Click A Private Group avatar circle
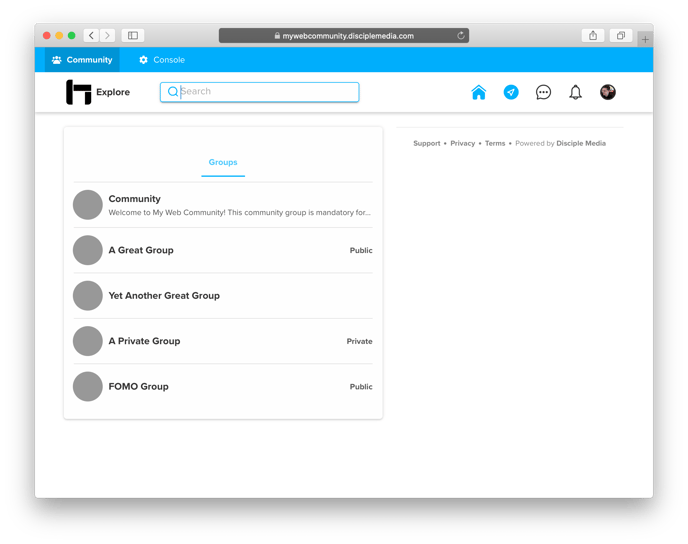This screenshot has width=688, height=544. click(88, 341)
